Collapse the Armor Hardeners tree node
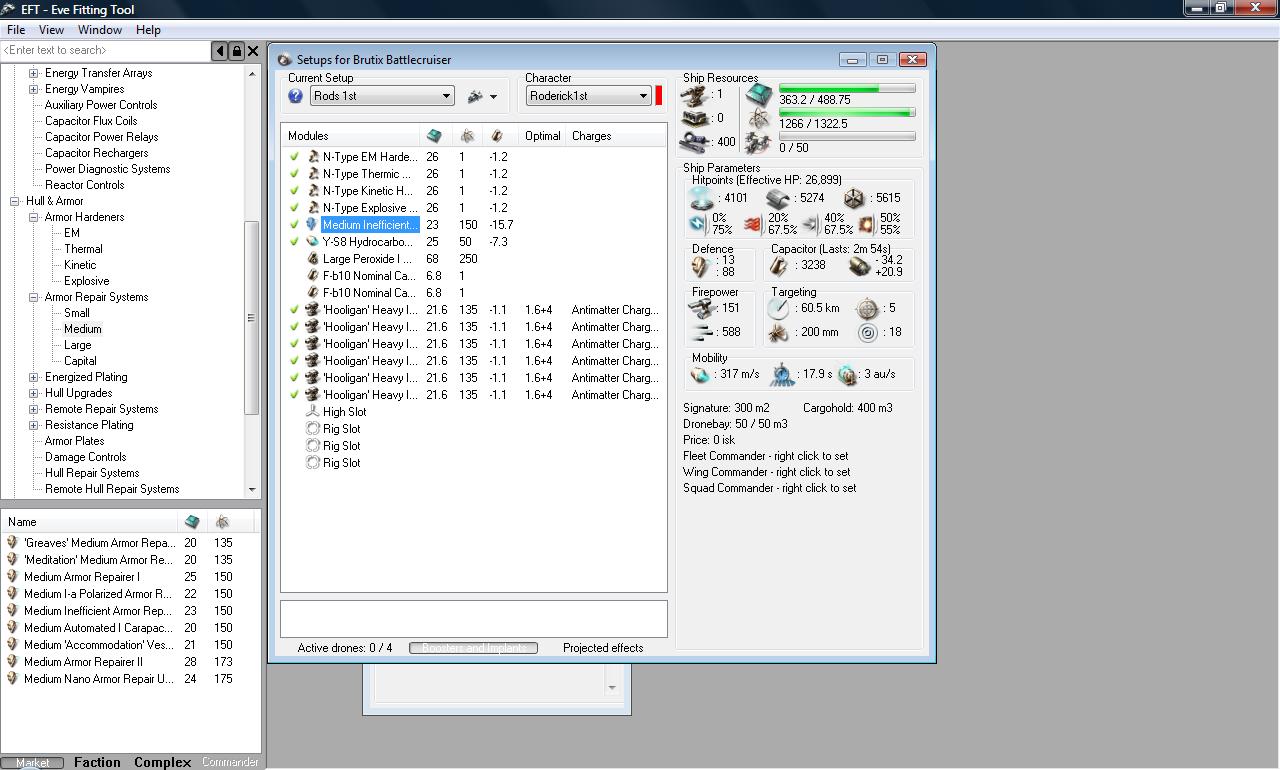The image size is (1280, 770). [x=33, y=217]
